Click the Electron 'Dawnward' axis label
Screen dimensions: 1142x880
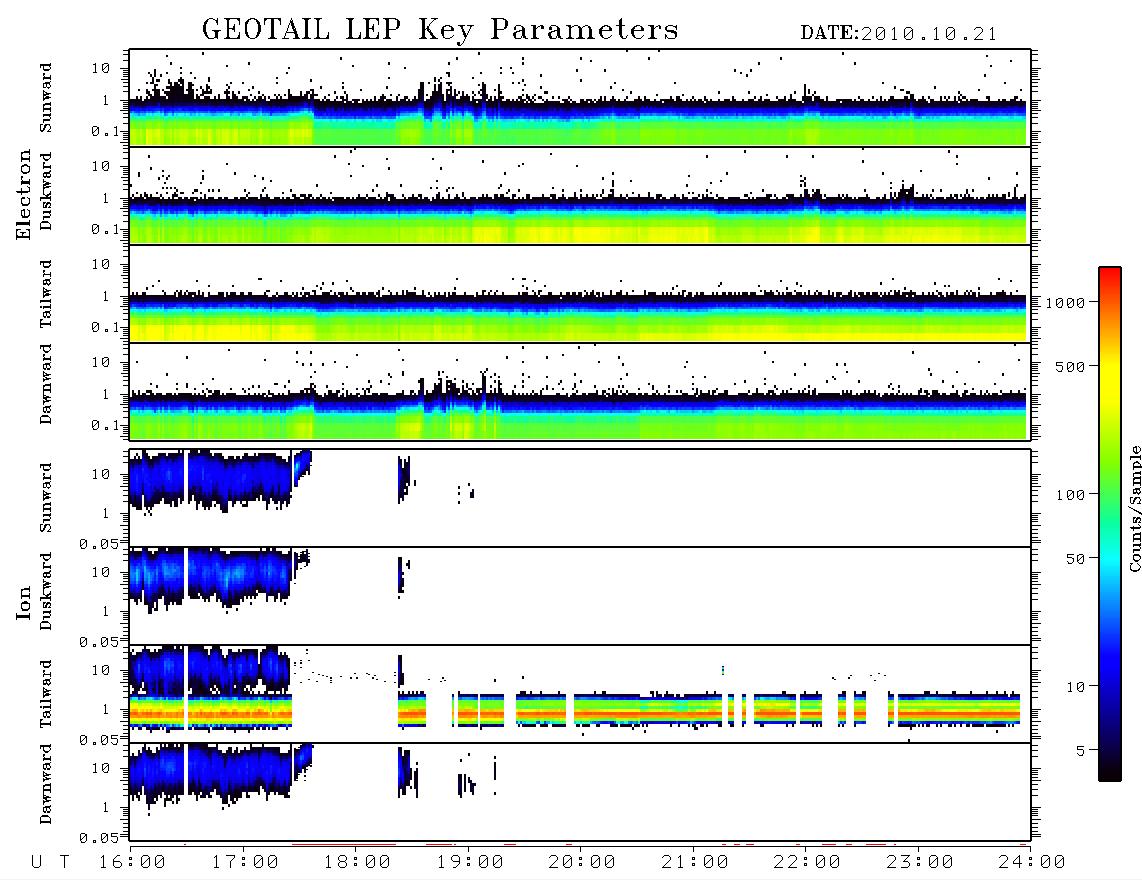(46, 385)
